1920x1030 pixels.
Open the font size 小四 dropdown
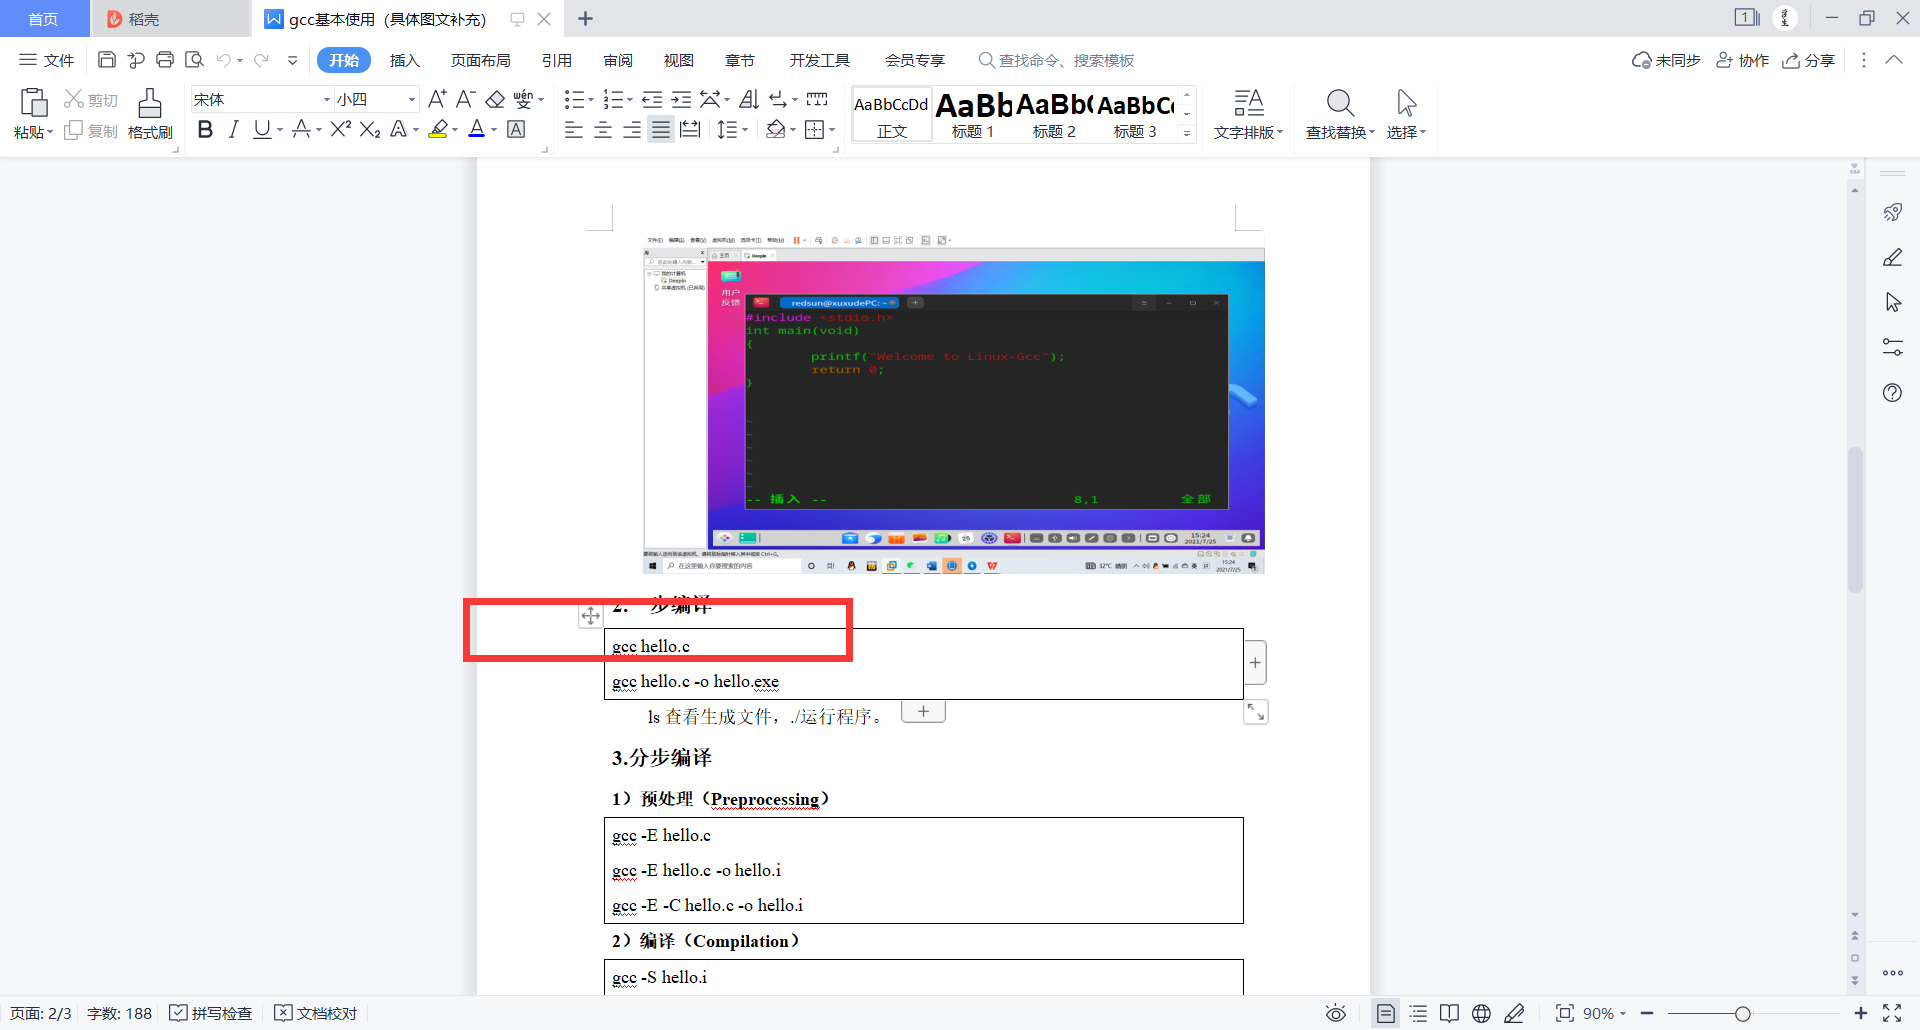tap(411, 99)
